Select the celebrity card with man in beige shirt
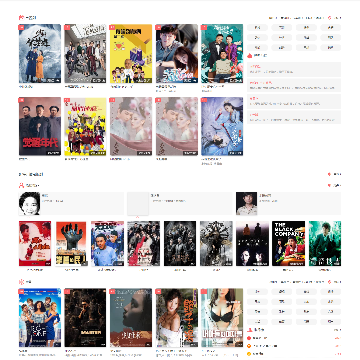360x360 pixels. click(288, 203)
